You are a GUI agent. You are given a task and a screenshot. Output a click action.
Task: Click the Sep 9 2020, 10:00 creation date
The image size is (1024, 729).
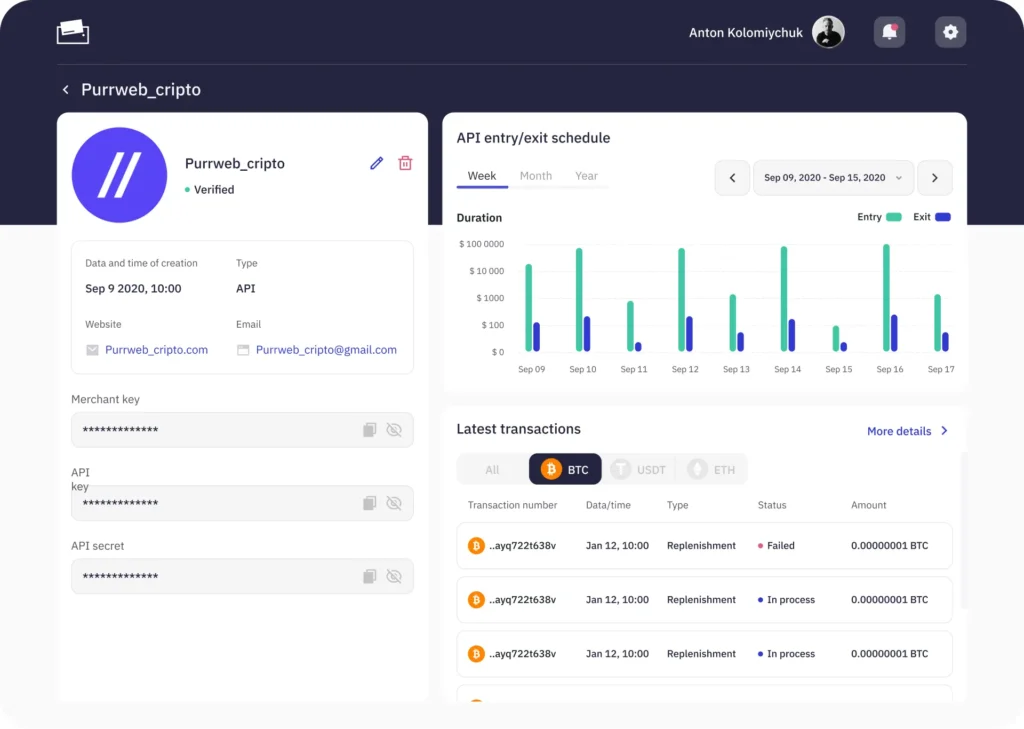point(133,289)
